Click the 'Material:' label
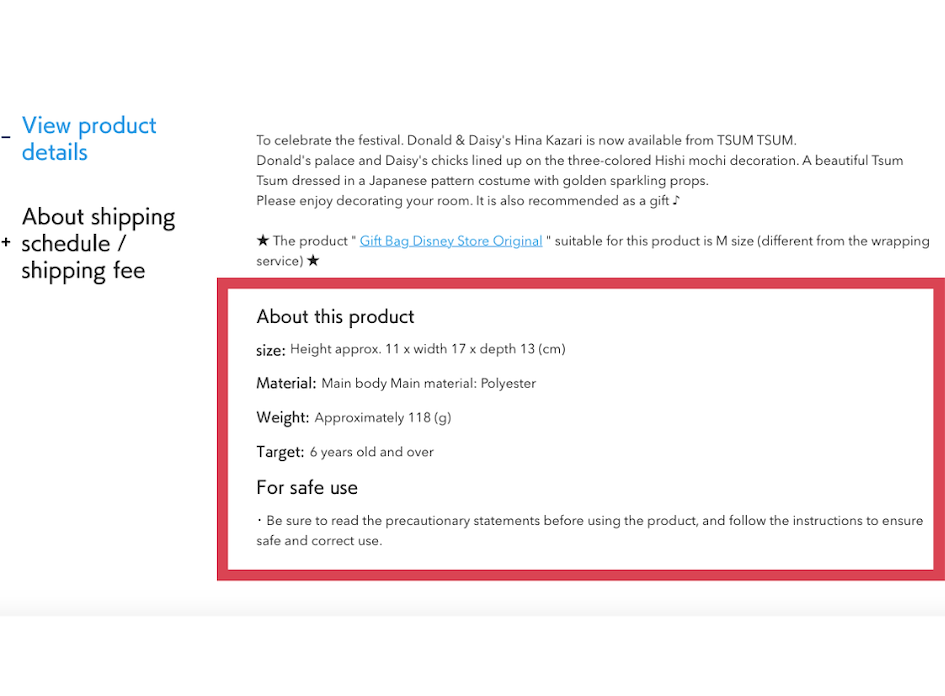The image size is (945, 696). [286, 383]
